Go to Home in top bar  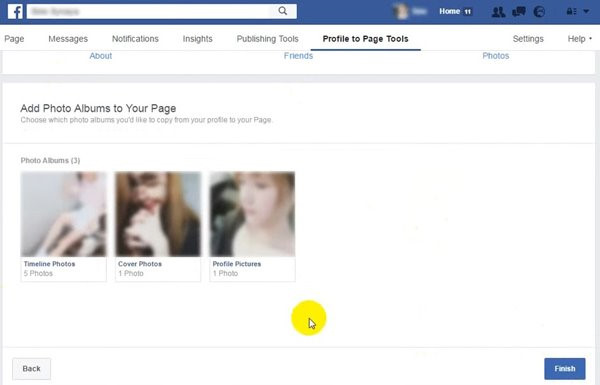click(x=450, y=11)
